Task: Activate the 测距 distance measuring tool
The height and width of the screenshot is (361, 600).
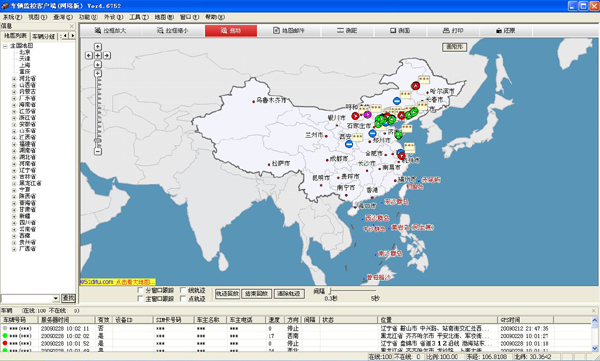Action: pyautogui.click(x=347, y=31)
